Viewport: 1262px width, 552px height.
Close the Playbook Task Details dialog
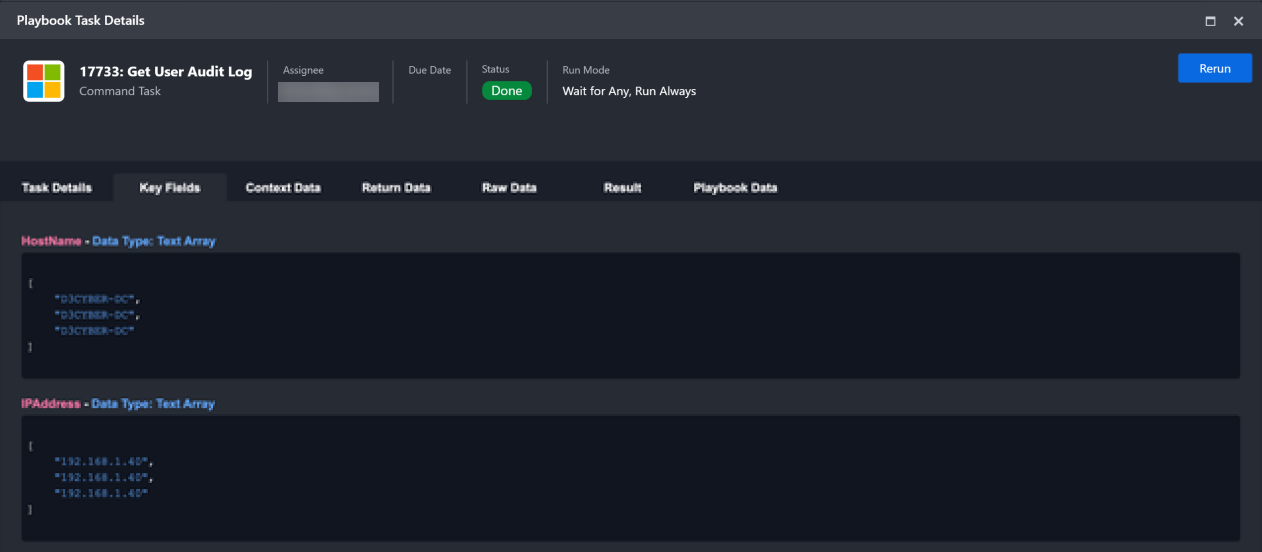click(1238, 21)
